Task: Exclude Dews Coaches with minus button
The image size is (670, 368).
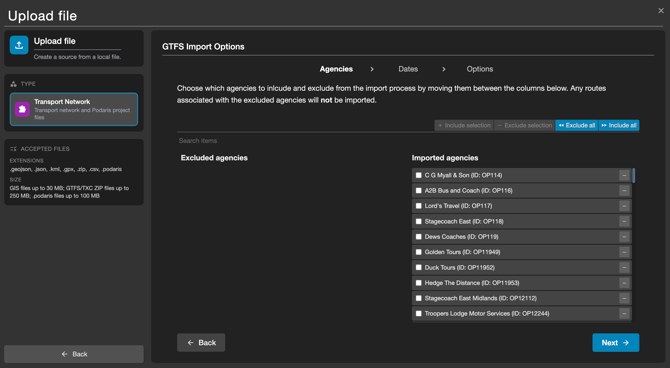Action: (x=624, y=237)
